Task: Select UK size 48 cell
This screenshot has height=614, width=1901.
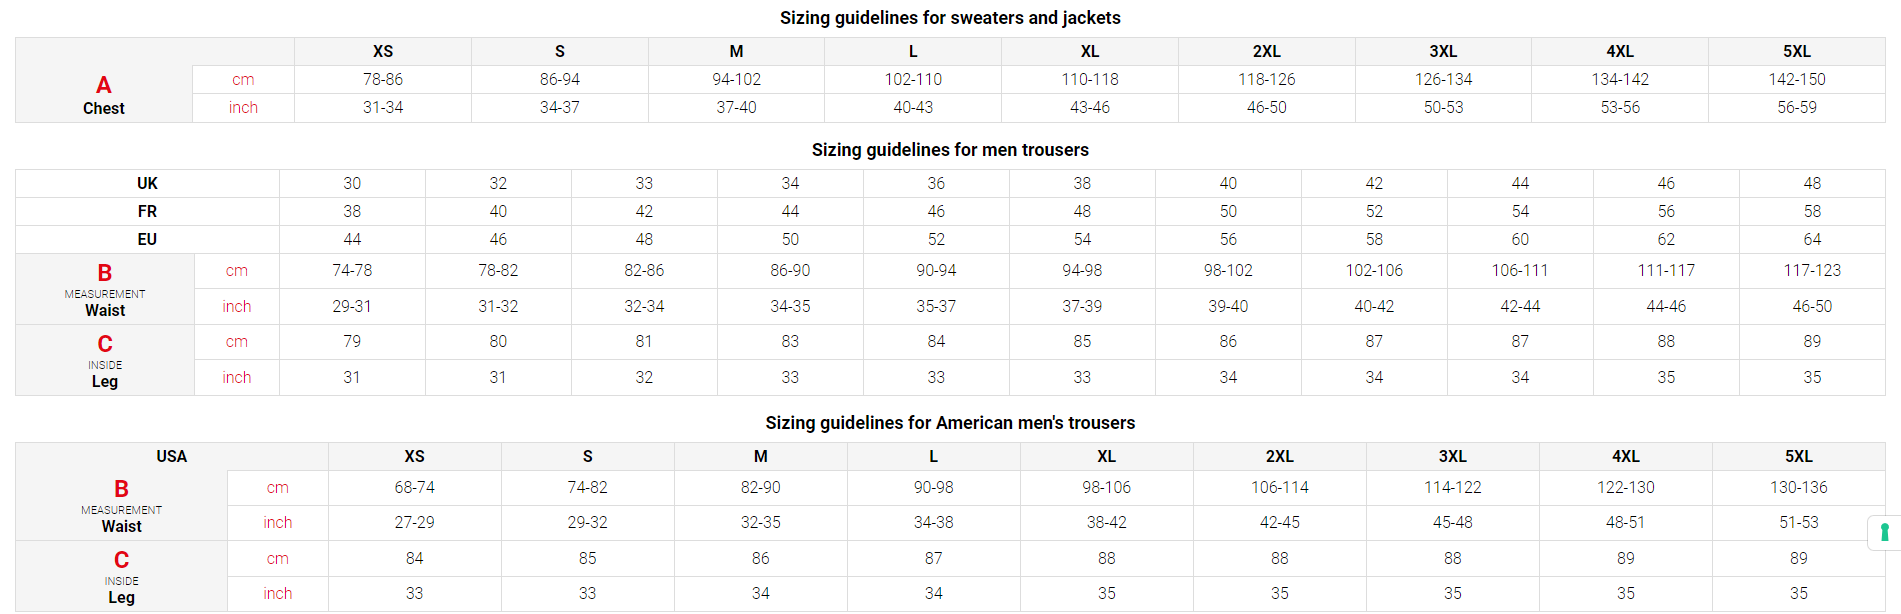Action: click(x=1812, y=184)
